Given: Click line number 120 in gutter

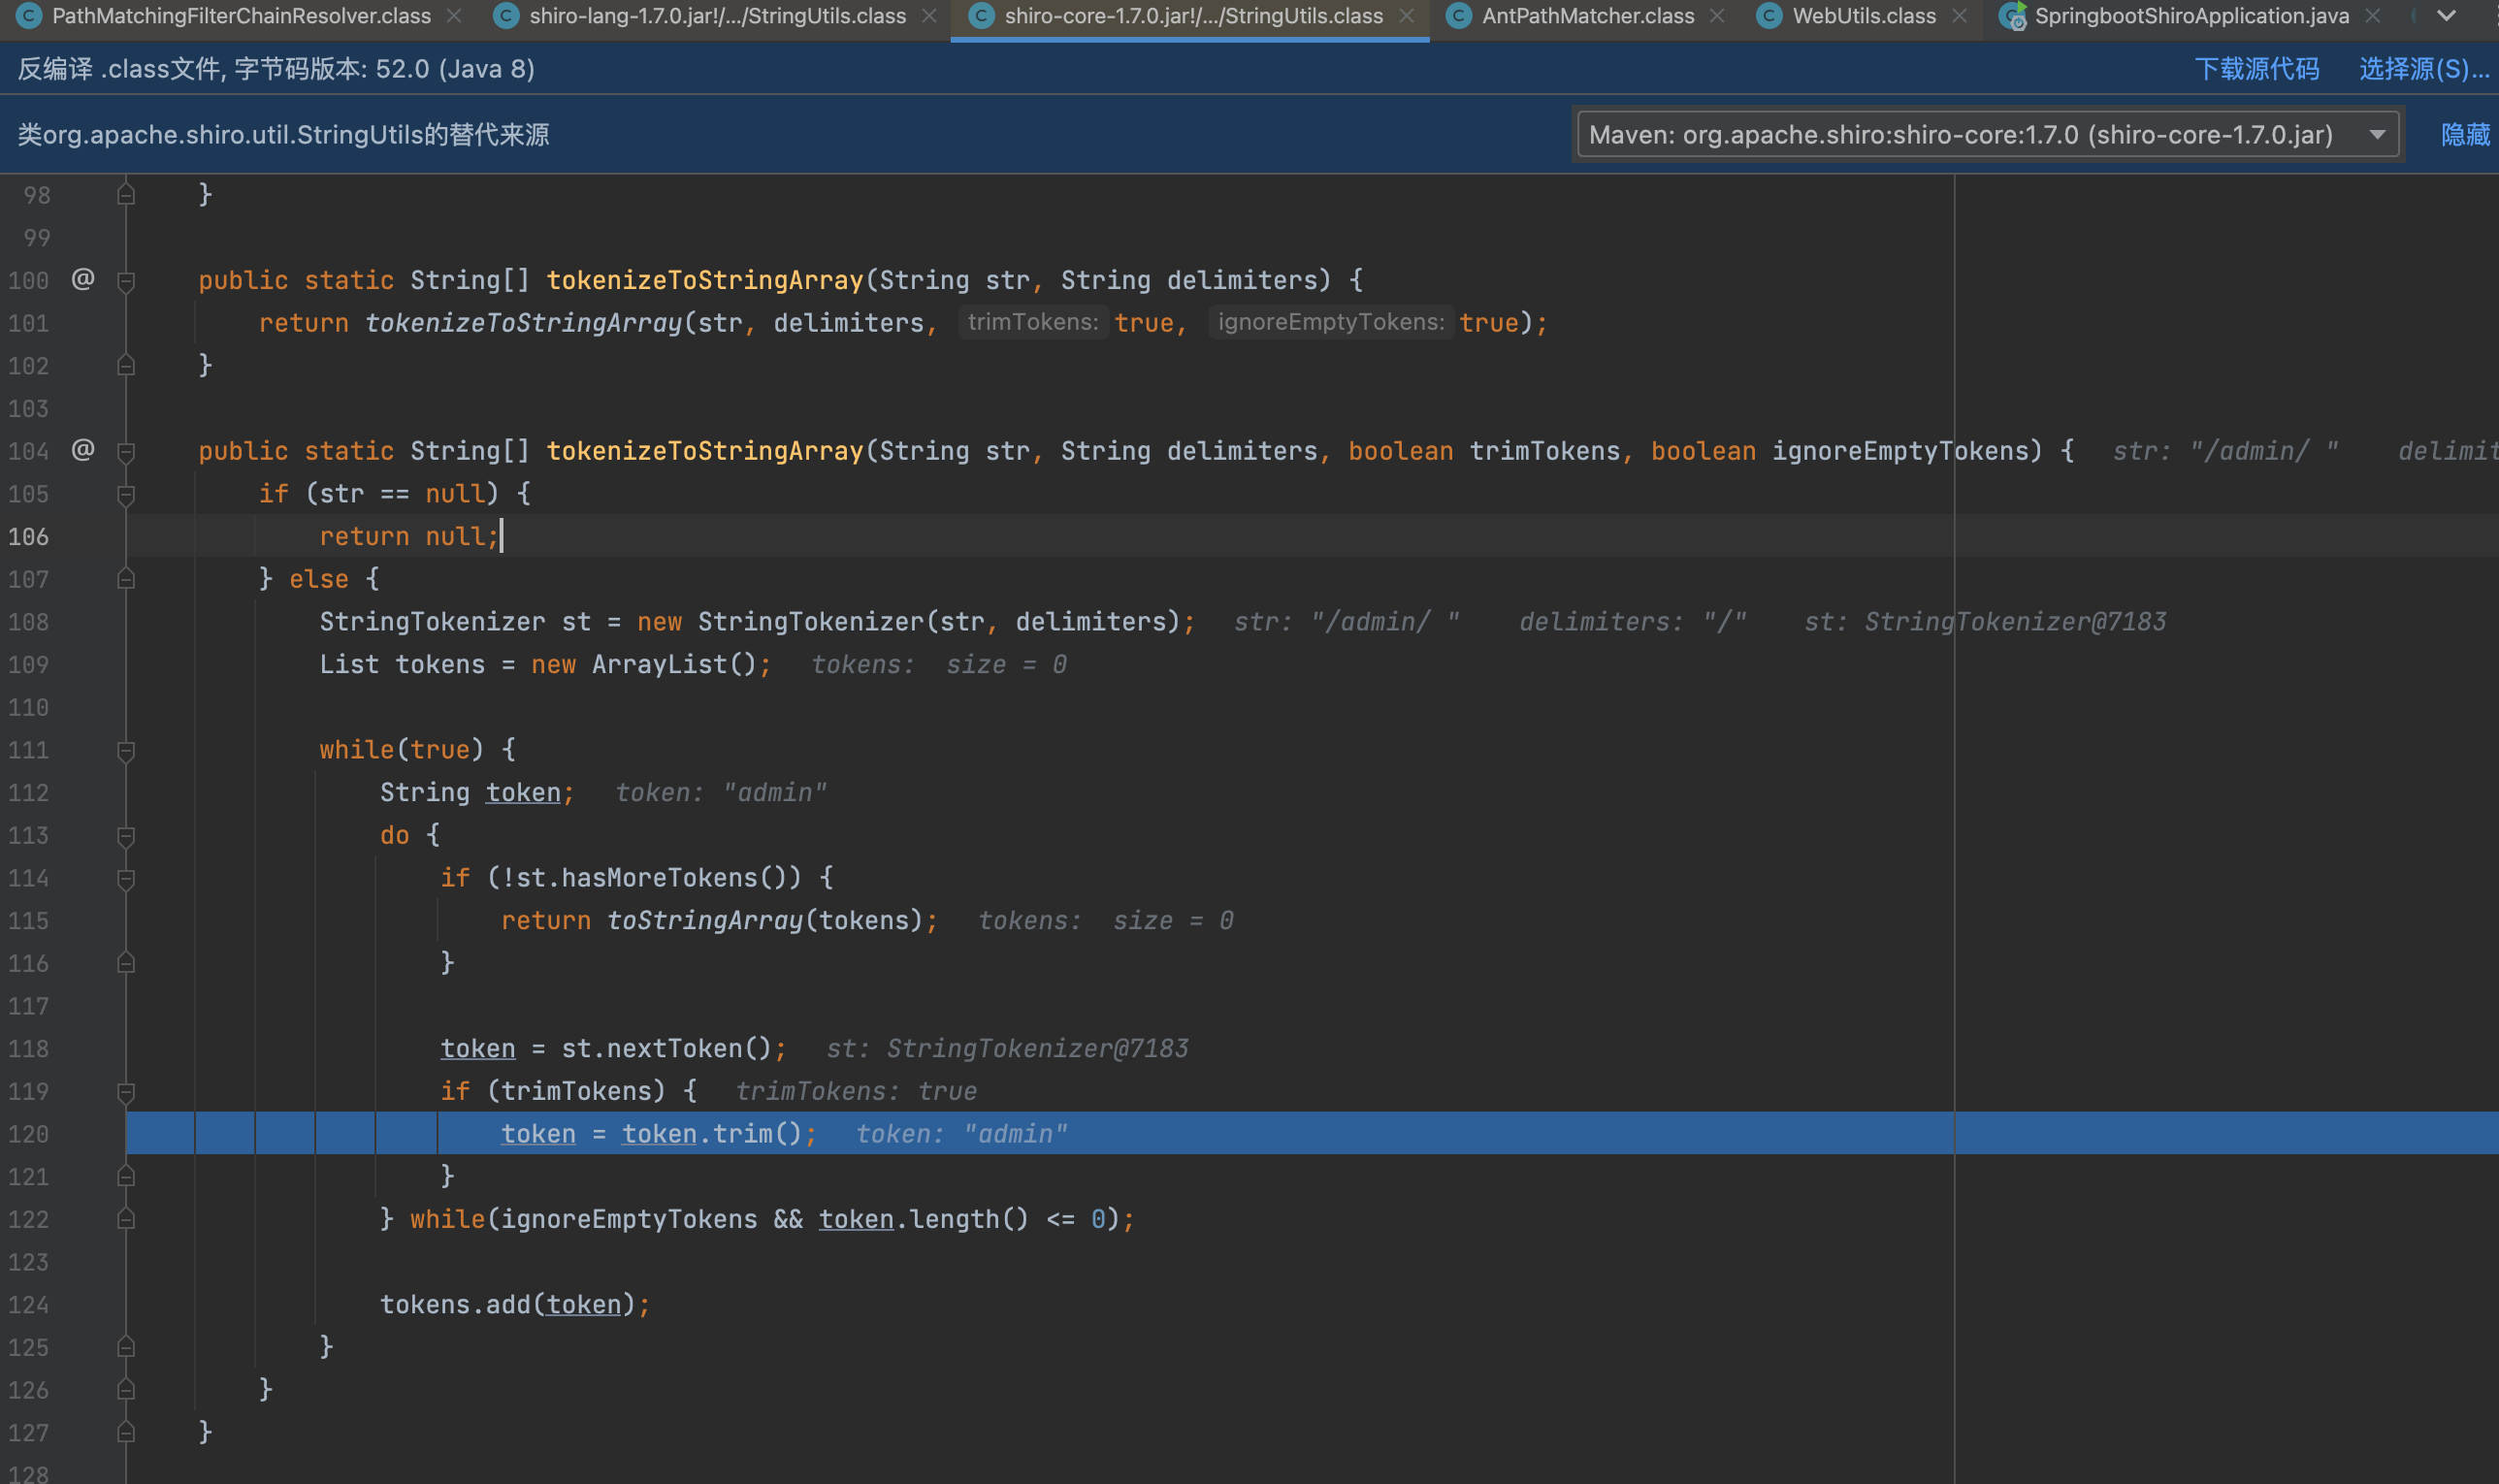Looking at the screenshot, I should pyautogui.click(x=28, y=1134).
